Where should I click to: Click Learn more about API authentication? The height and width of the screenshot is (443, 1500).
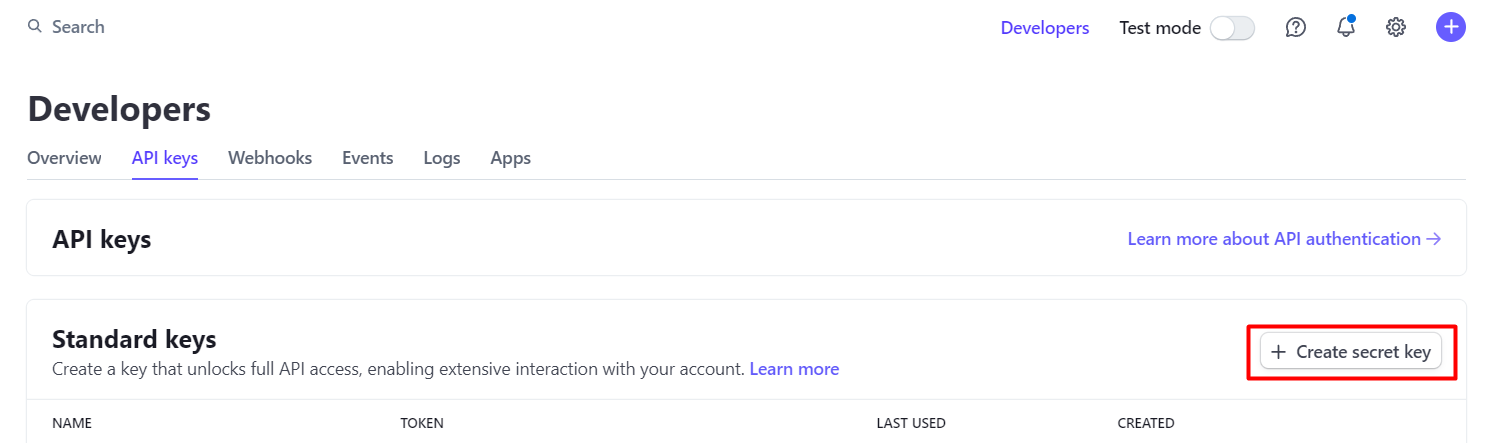[x=1284, y=239]
